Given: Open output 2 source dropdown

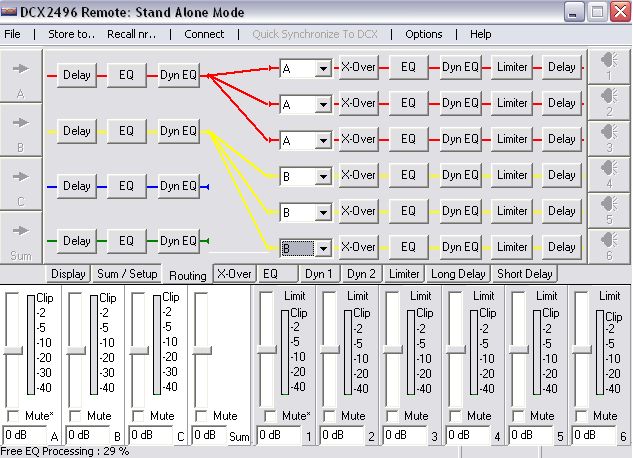Looking at the screenshot, I should coord(323,105).
